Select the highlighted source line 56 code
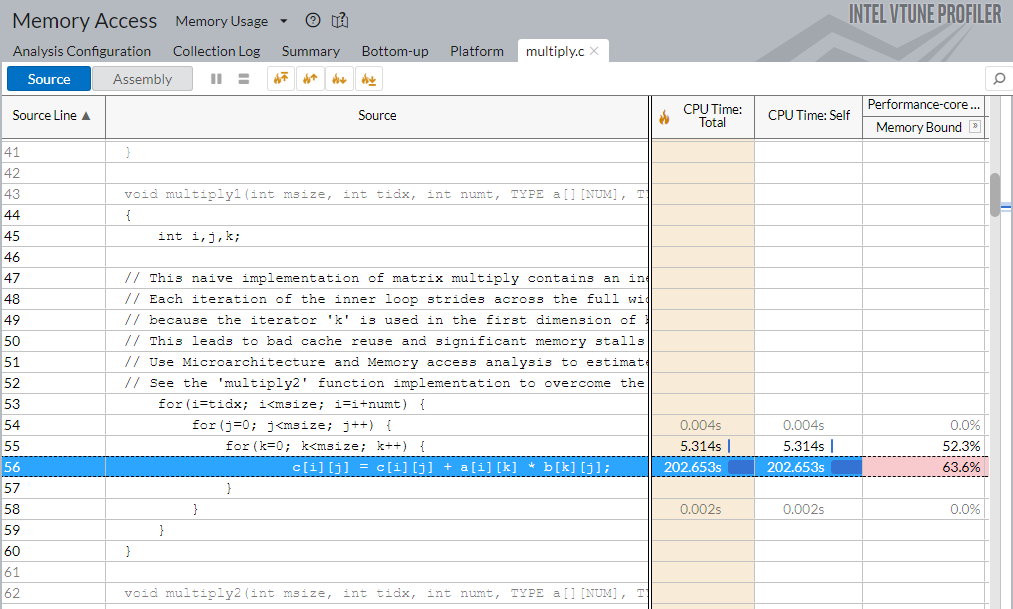The width and height of the screenshot is (1013, 609). [451, 467]
